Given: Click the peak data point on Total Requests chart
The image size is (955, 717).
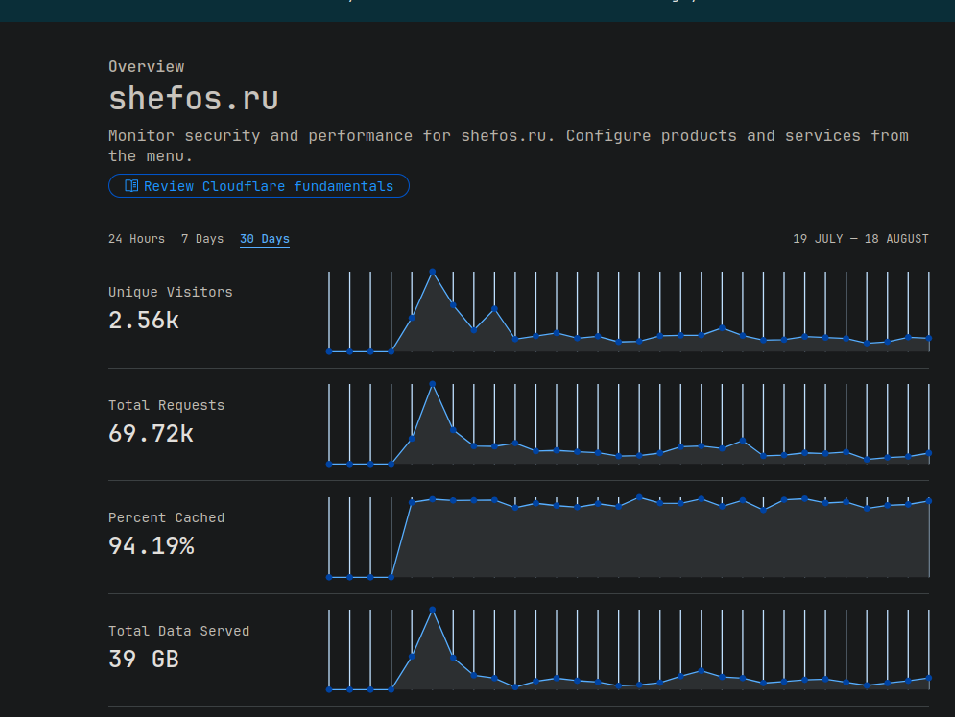Looking at the screenshot, I should point(432,384).
